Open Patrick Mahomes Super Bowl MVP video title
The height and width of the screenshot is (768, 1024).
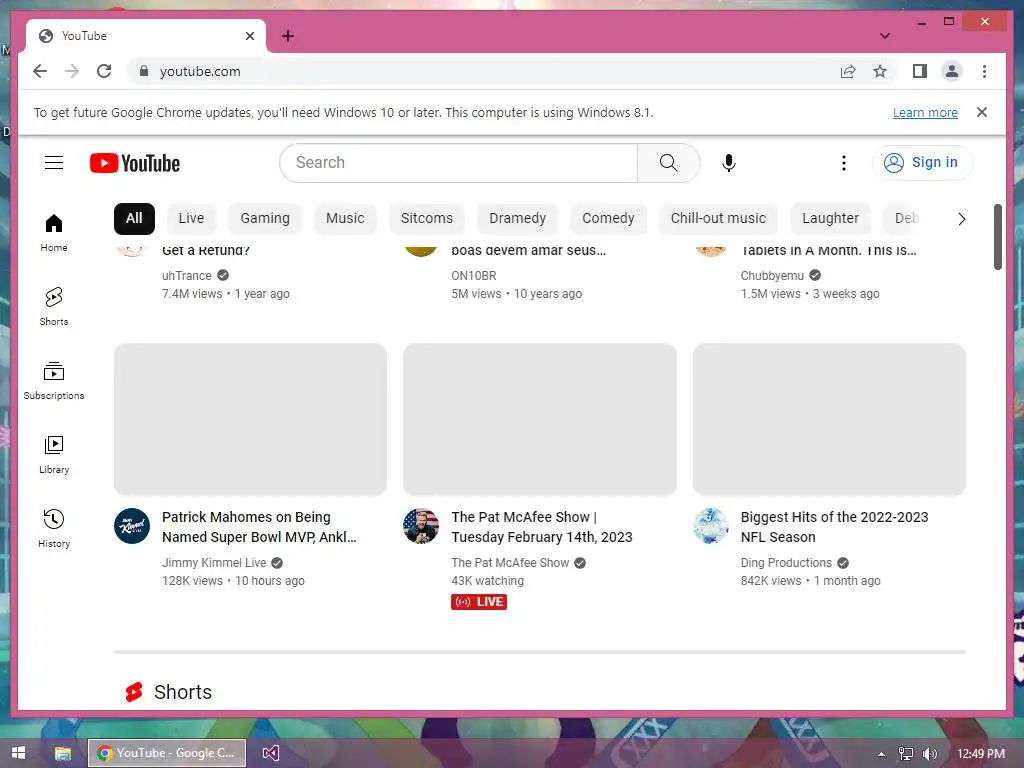coord(259,527)
